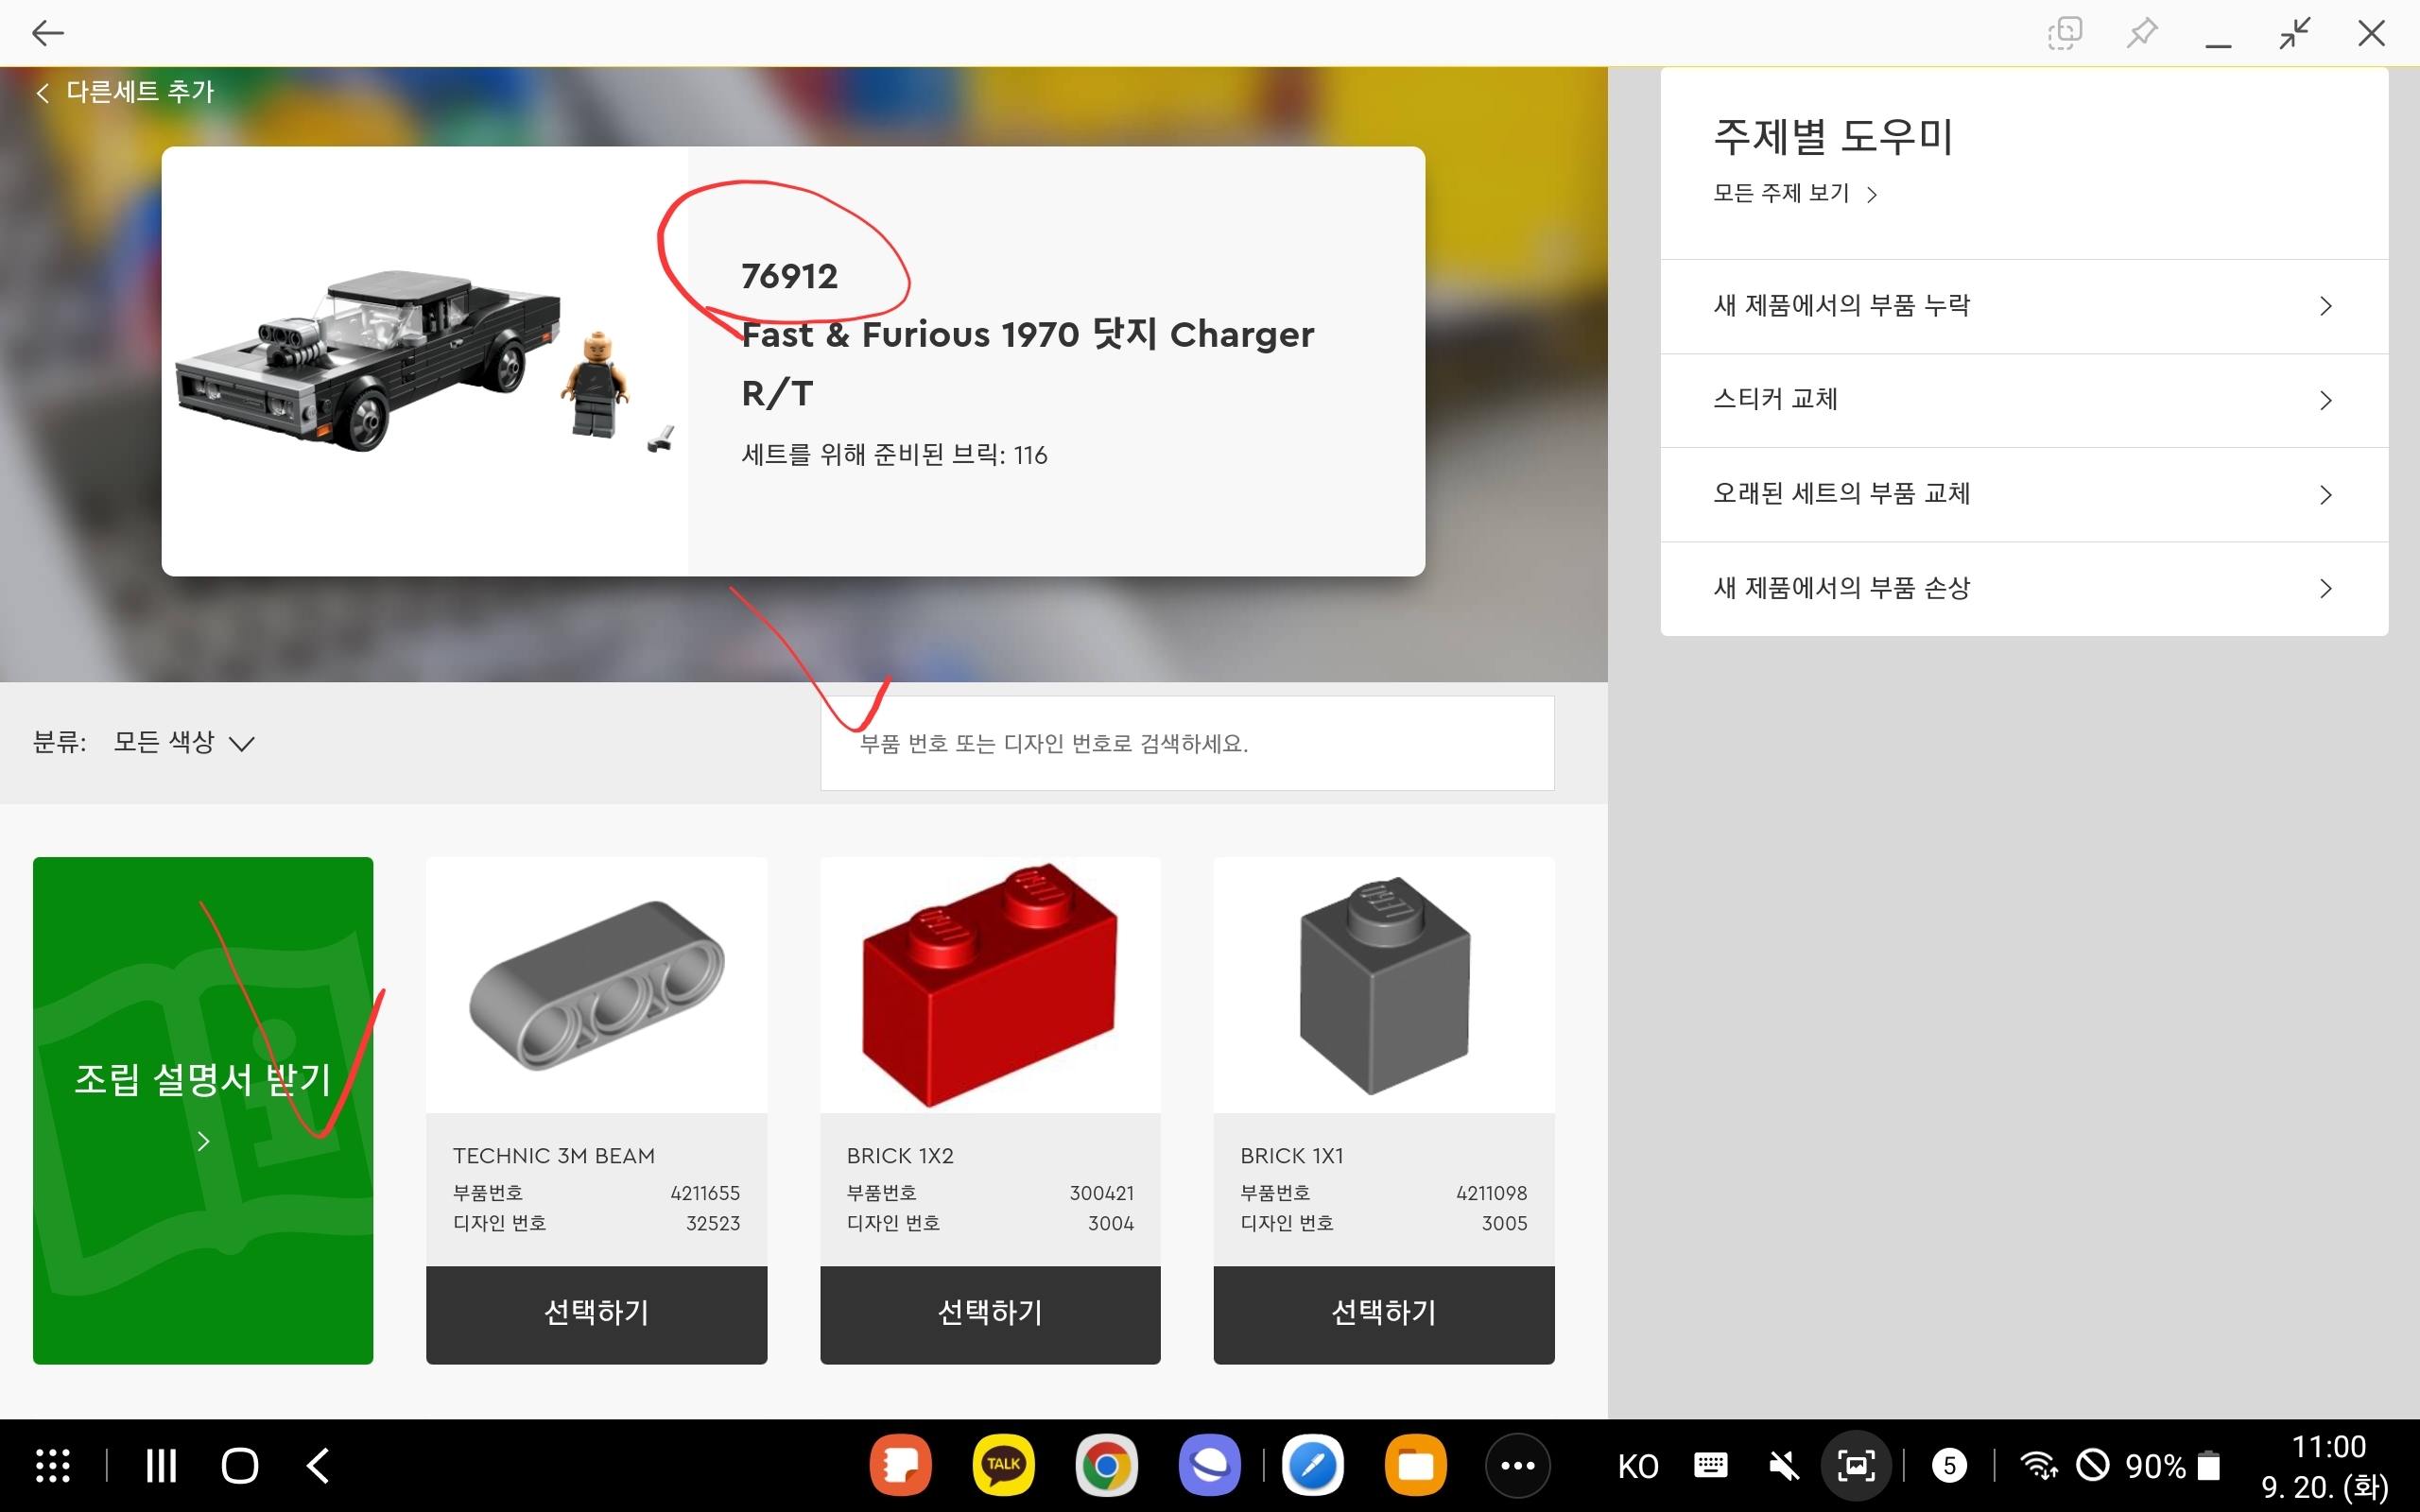
Task: View the gray BRICK 1X1 image
Action: [1384, 985]
